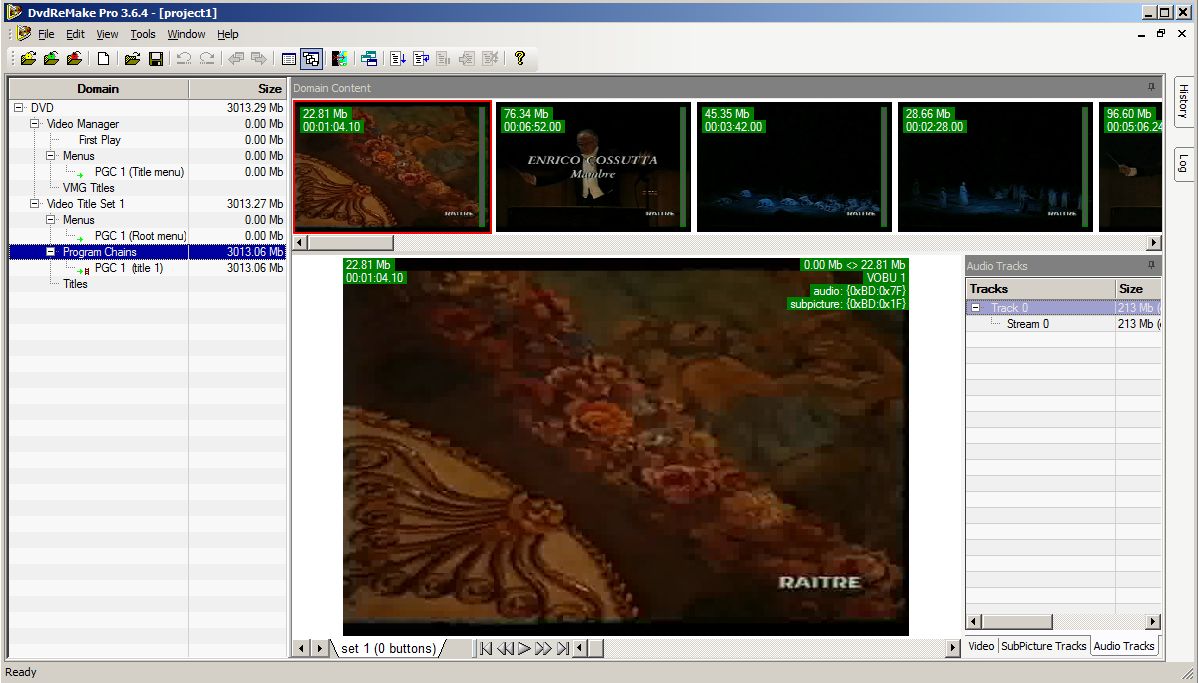
Task: Click the open project folder icon
Action: click(x=132, y=59)
